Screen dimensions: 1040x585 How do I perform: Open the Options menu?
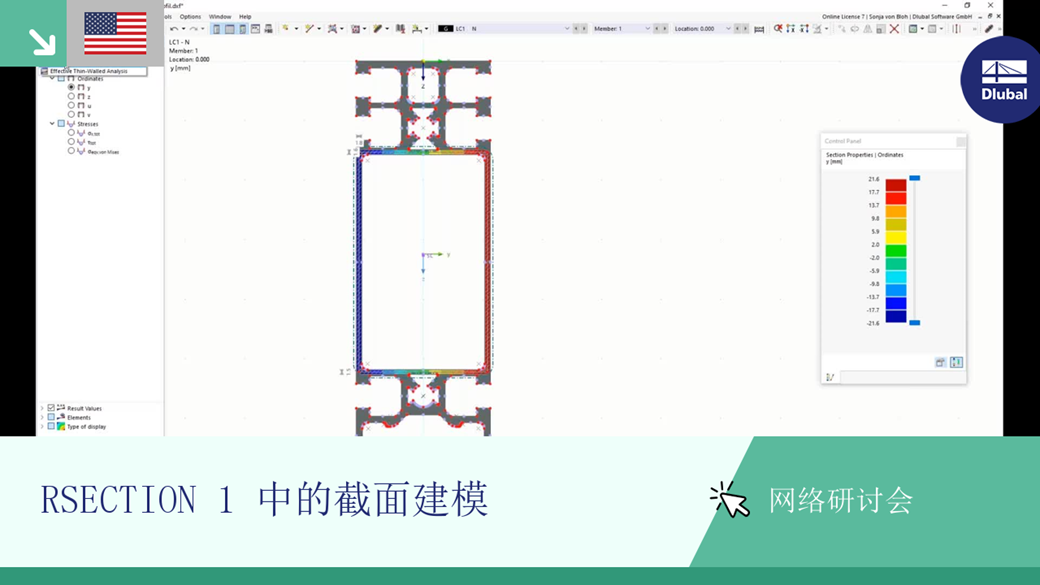pyautogui.click(x=190, y=17)
